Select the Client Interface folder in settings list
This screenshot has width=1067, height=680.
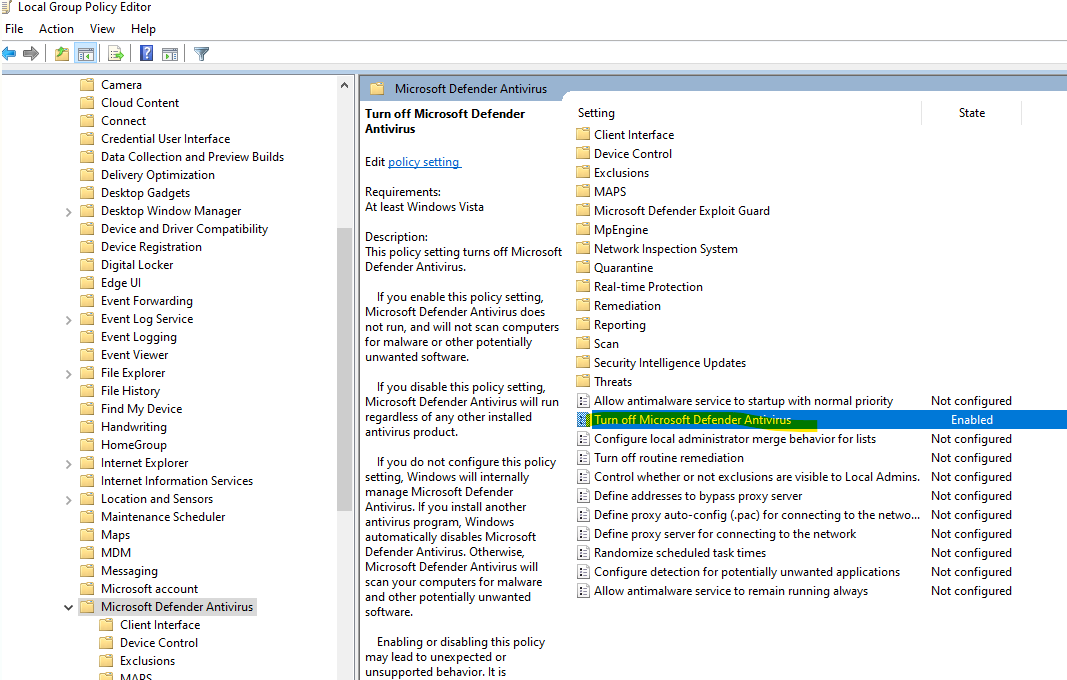(634, 135)
